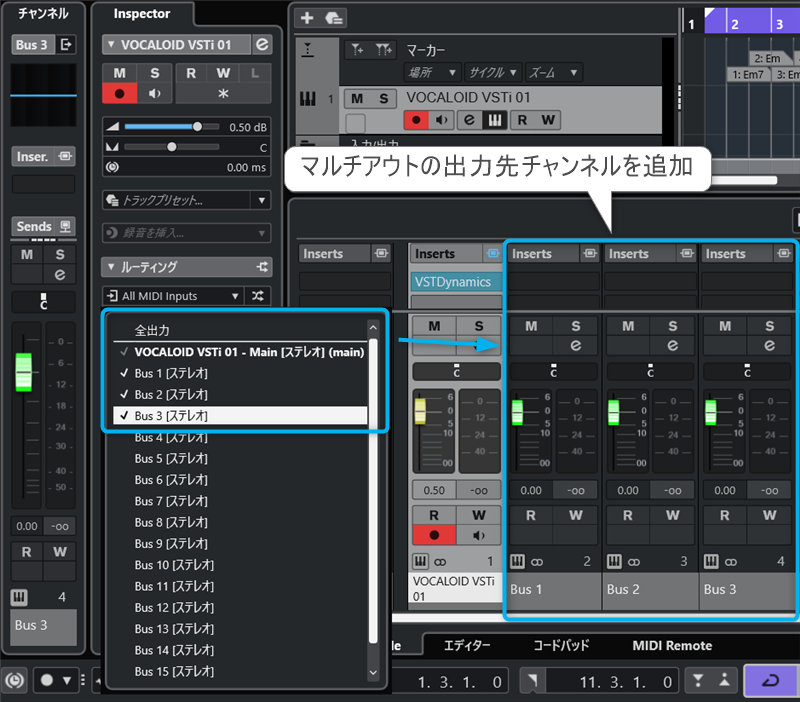Viewport: 800px width, 702px height.
Task: Mute the Bus 3 mixer channel
Action: coord(725,326)
